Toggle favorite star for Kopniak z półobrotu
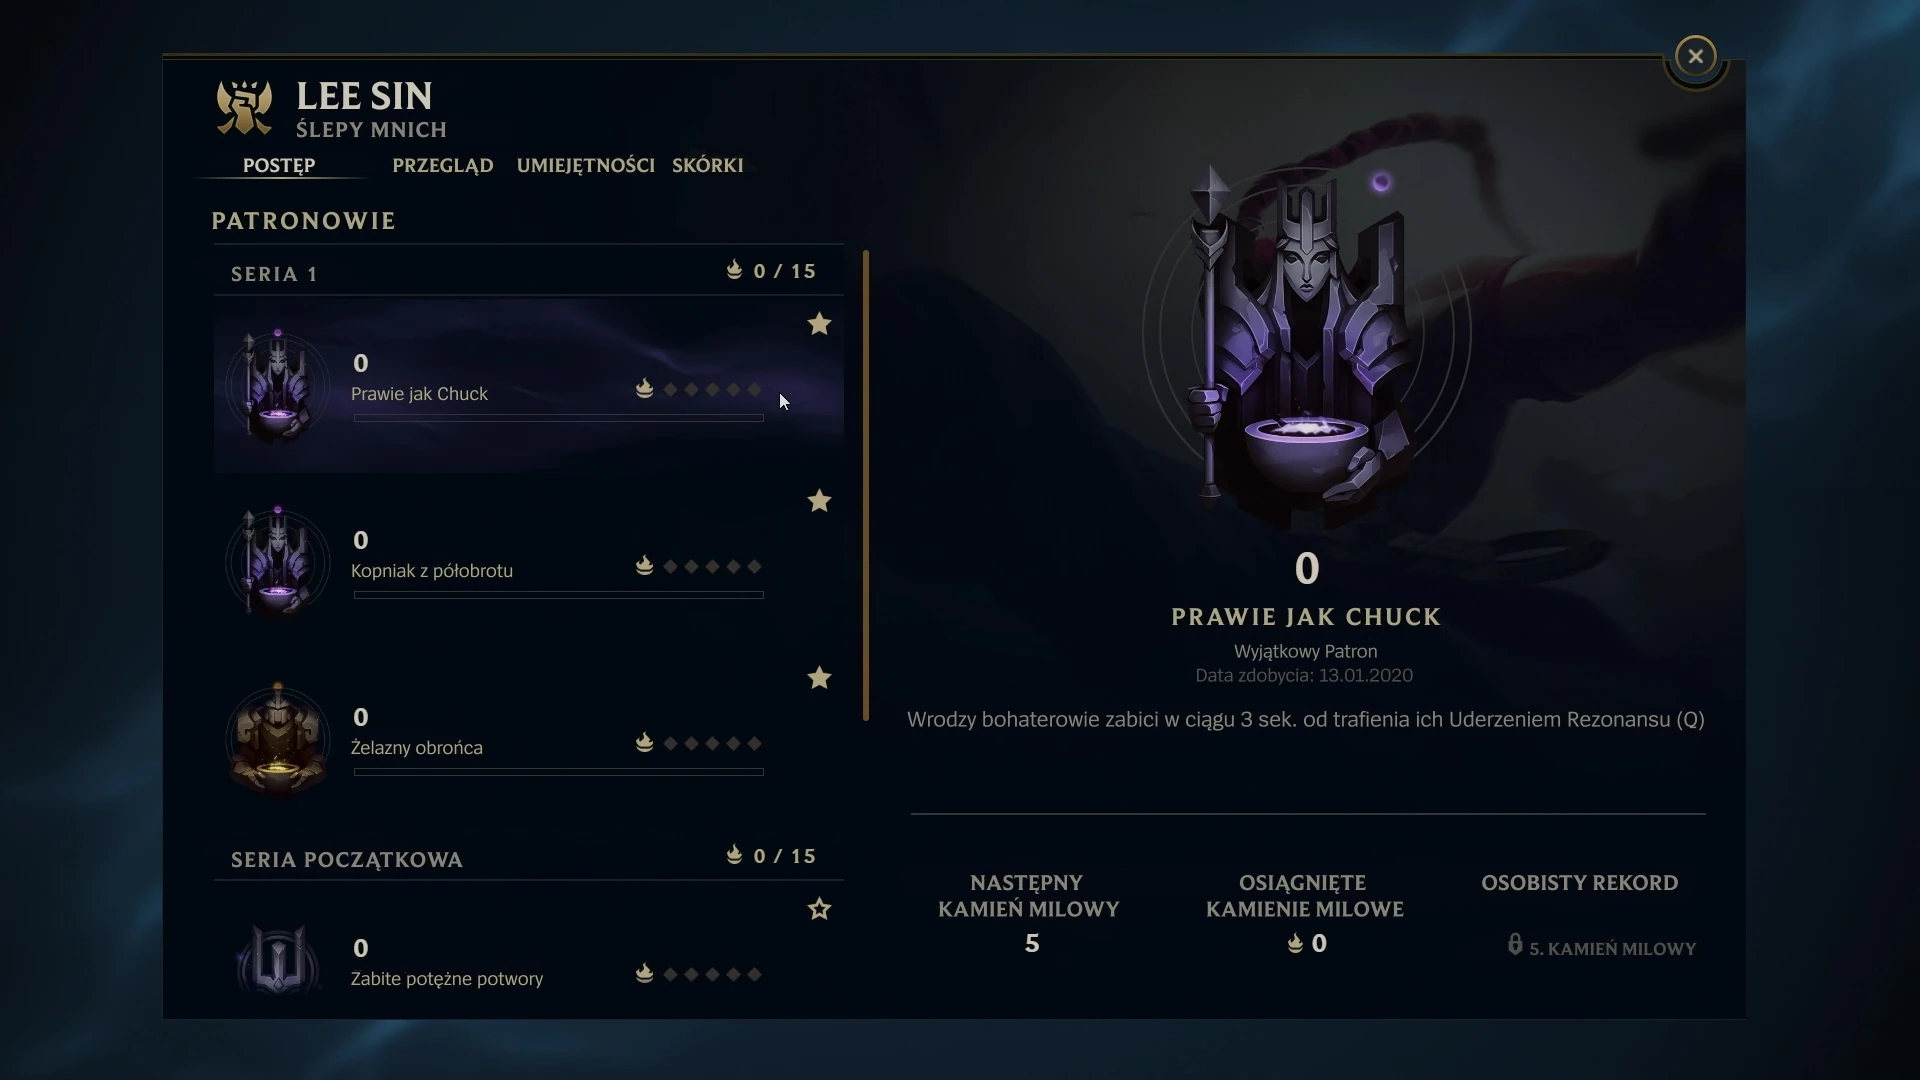This screenshot has width=1920, height=1080. 819,501
